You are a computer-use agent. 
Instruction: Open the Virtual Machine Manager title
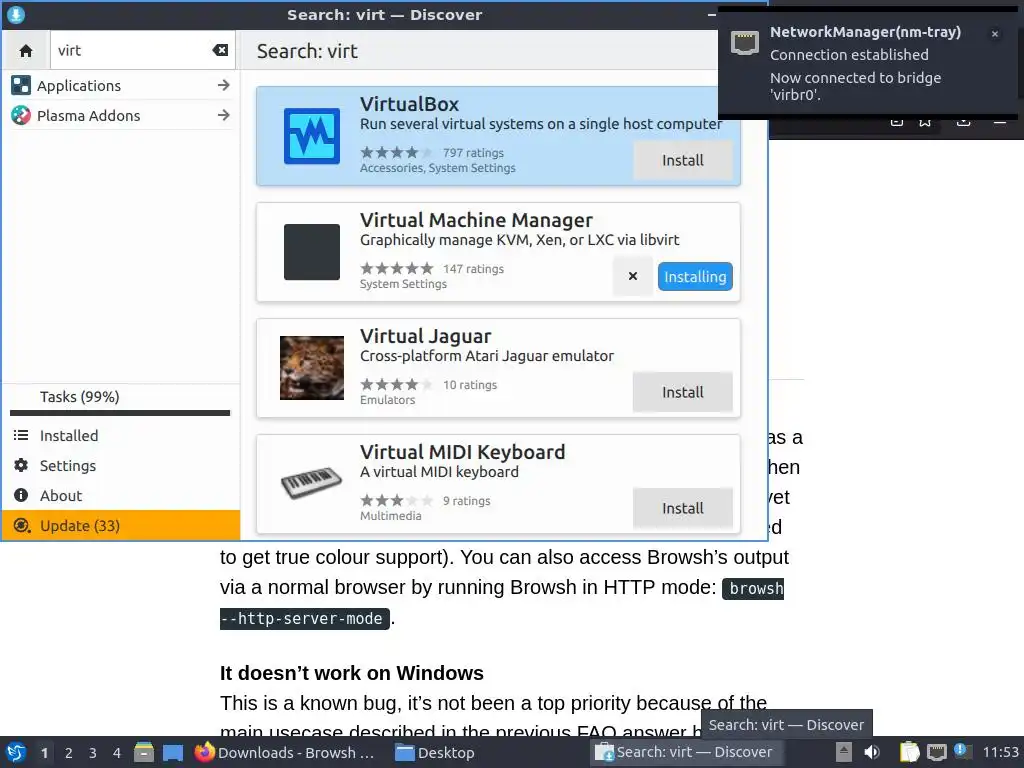coord(476,220)
